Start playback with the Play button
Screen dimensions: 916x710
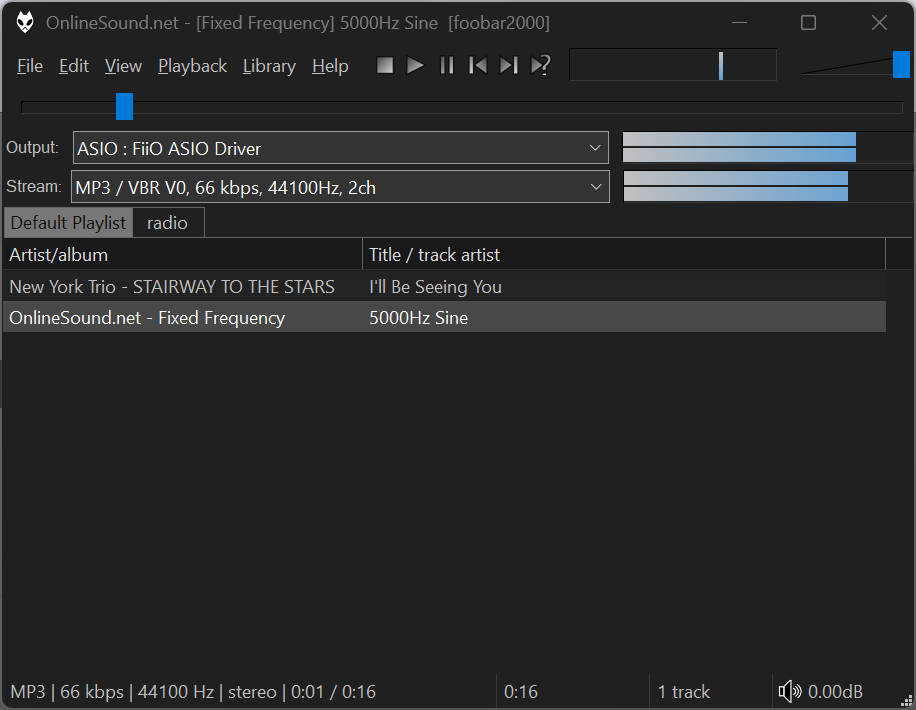pos(415,65)
